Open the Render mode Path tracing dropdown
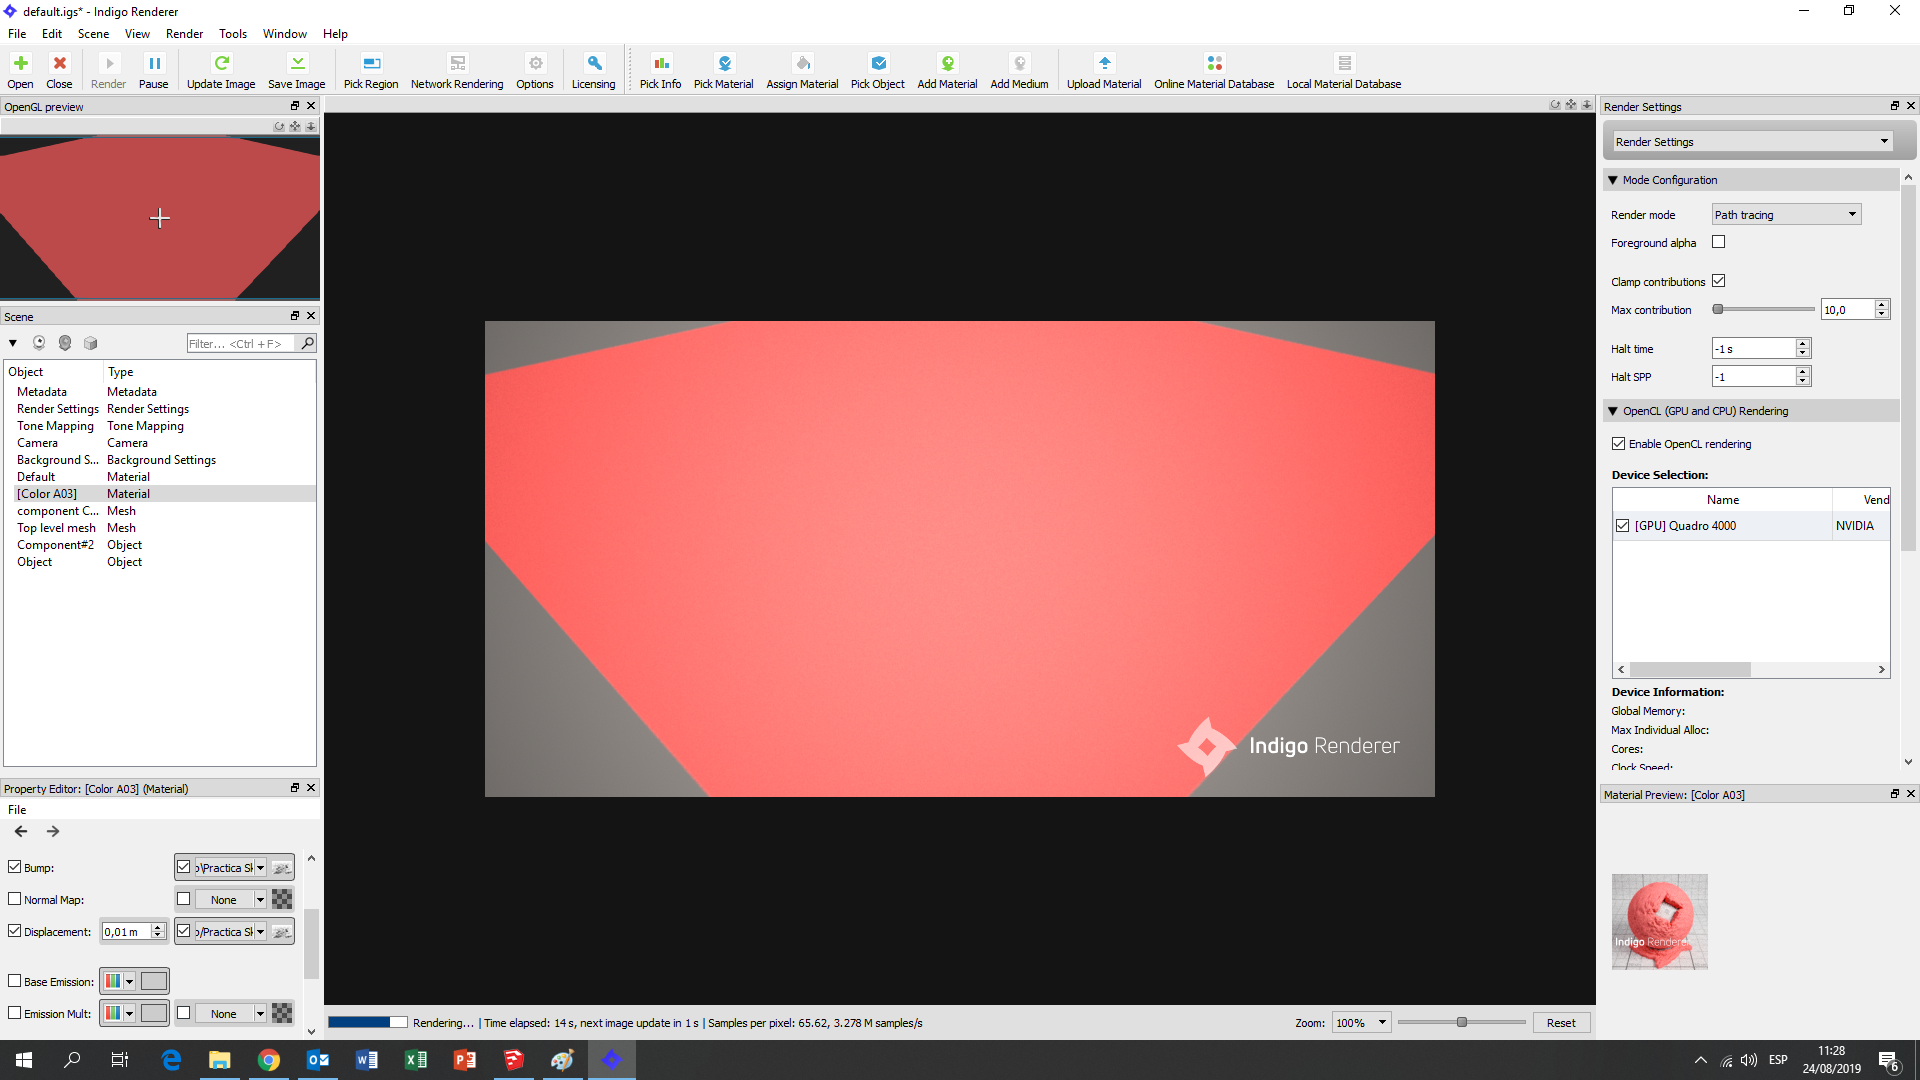1920x1080 pixels. coord(1786,214)
